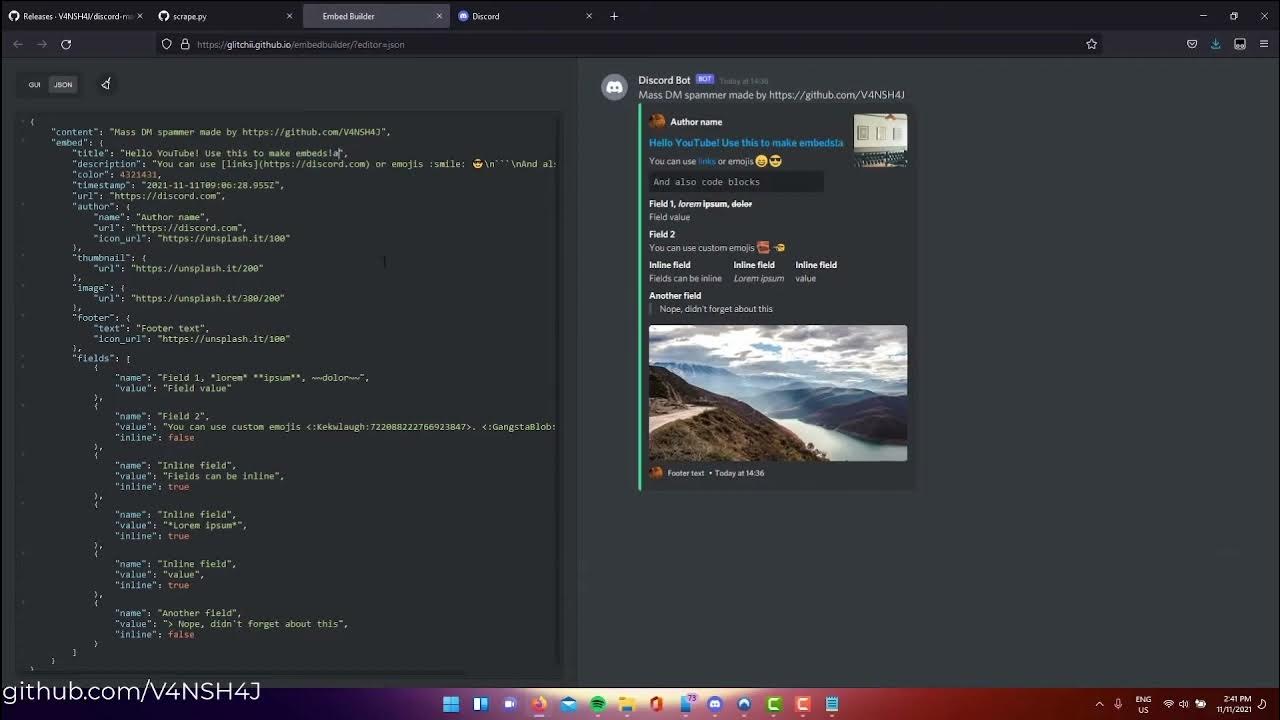Click the color value 4321431 in the JSON

[x=139, y=175]
